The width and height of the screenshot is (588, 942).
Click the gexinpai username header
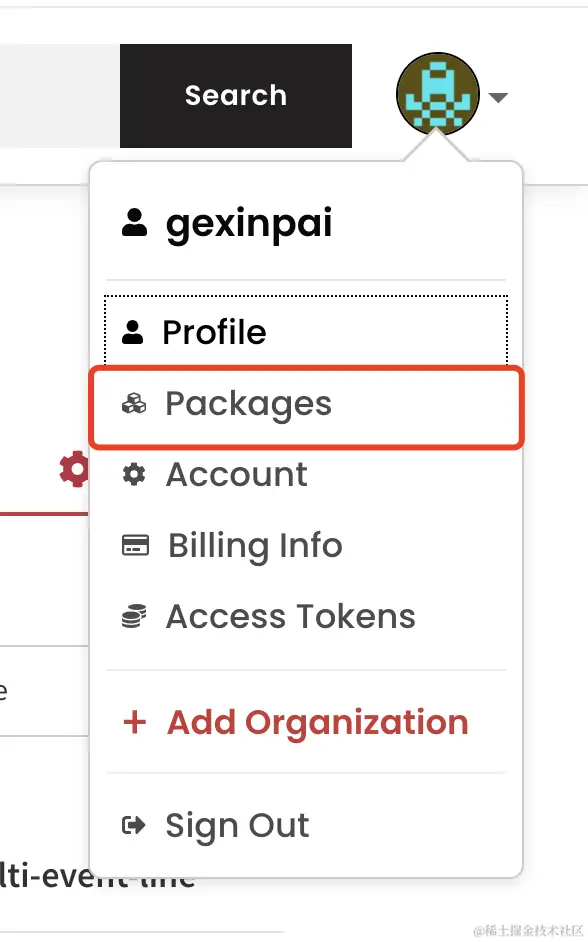(249, 223)
